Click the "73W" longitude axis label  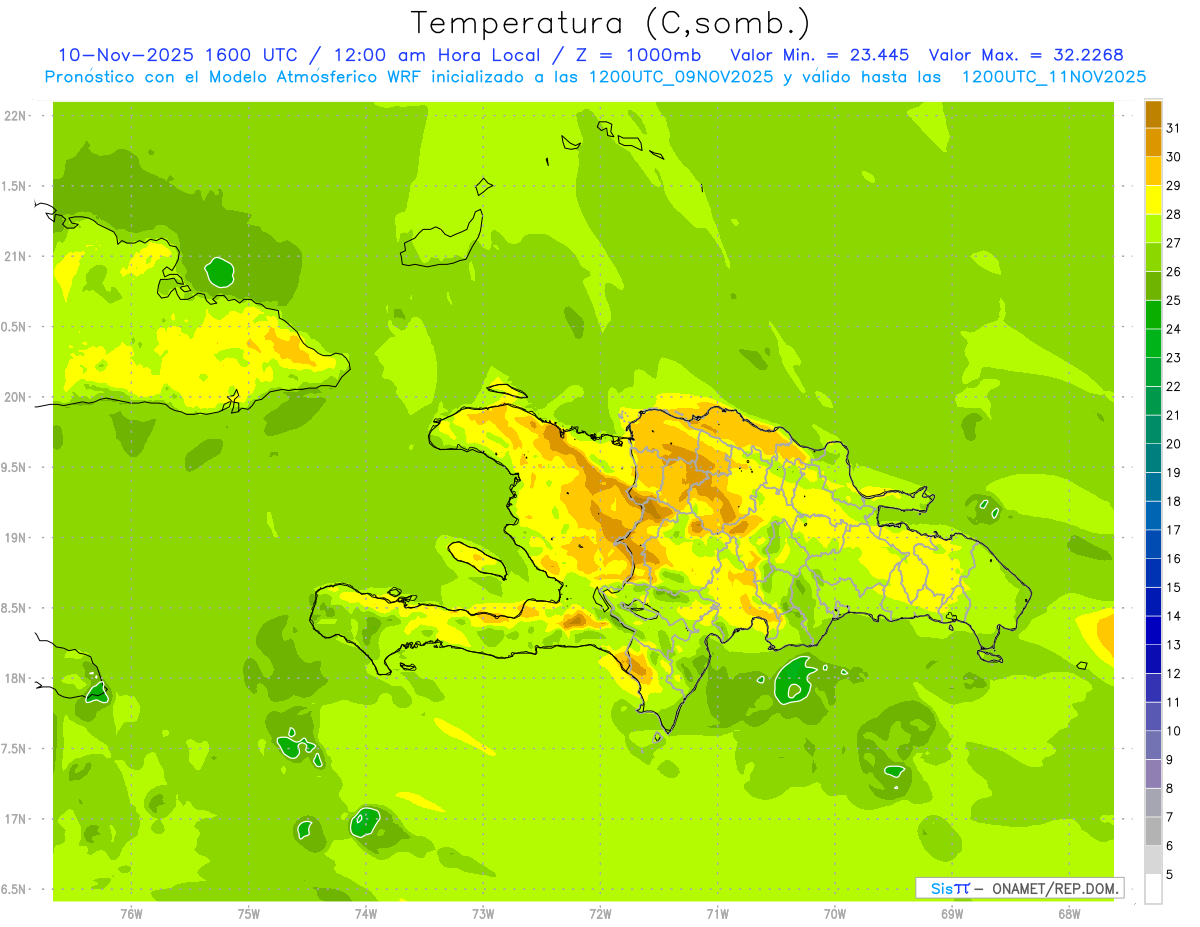coord(483,913)
